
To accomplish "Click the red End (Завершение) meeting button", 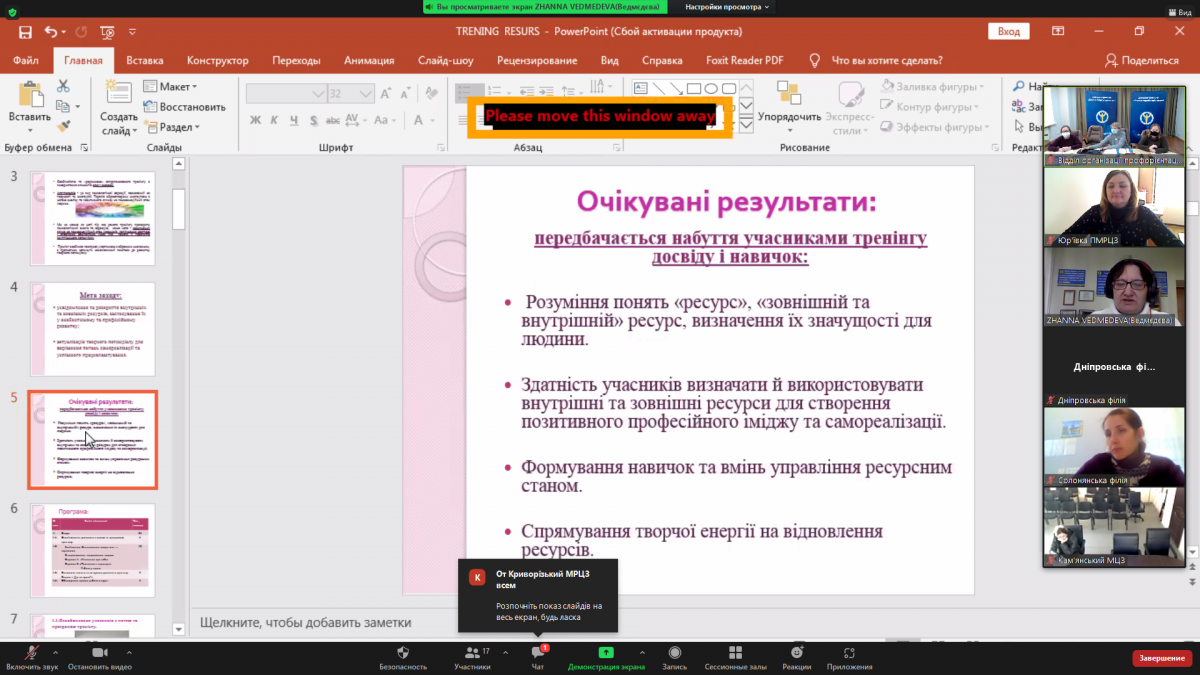I will tap(1161, 658).
